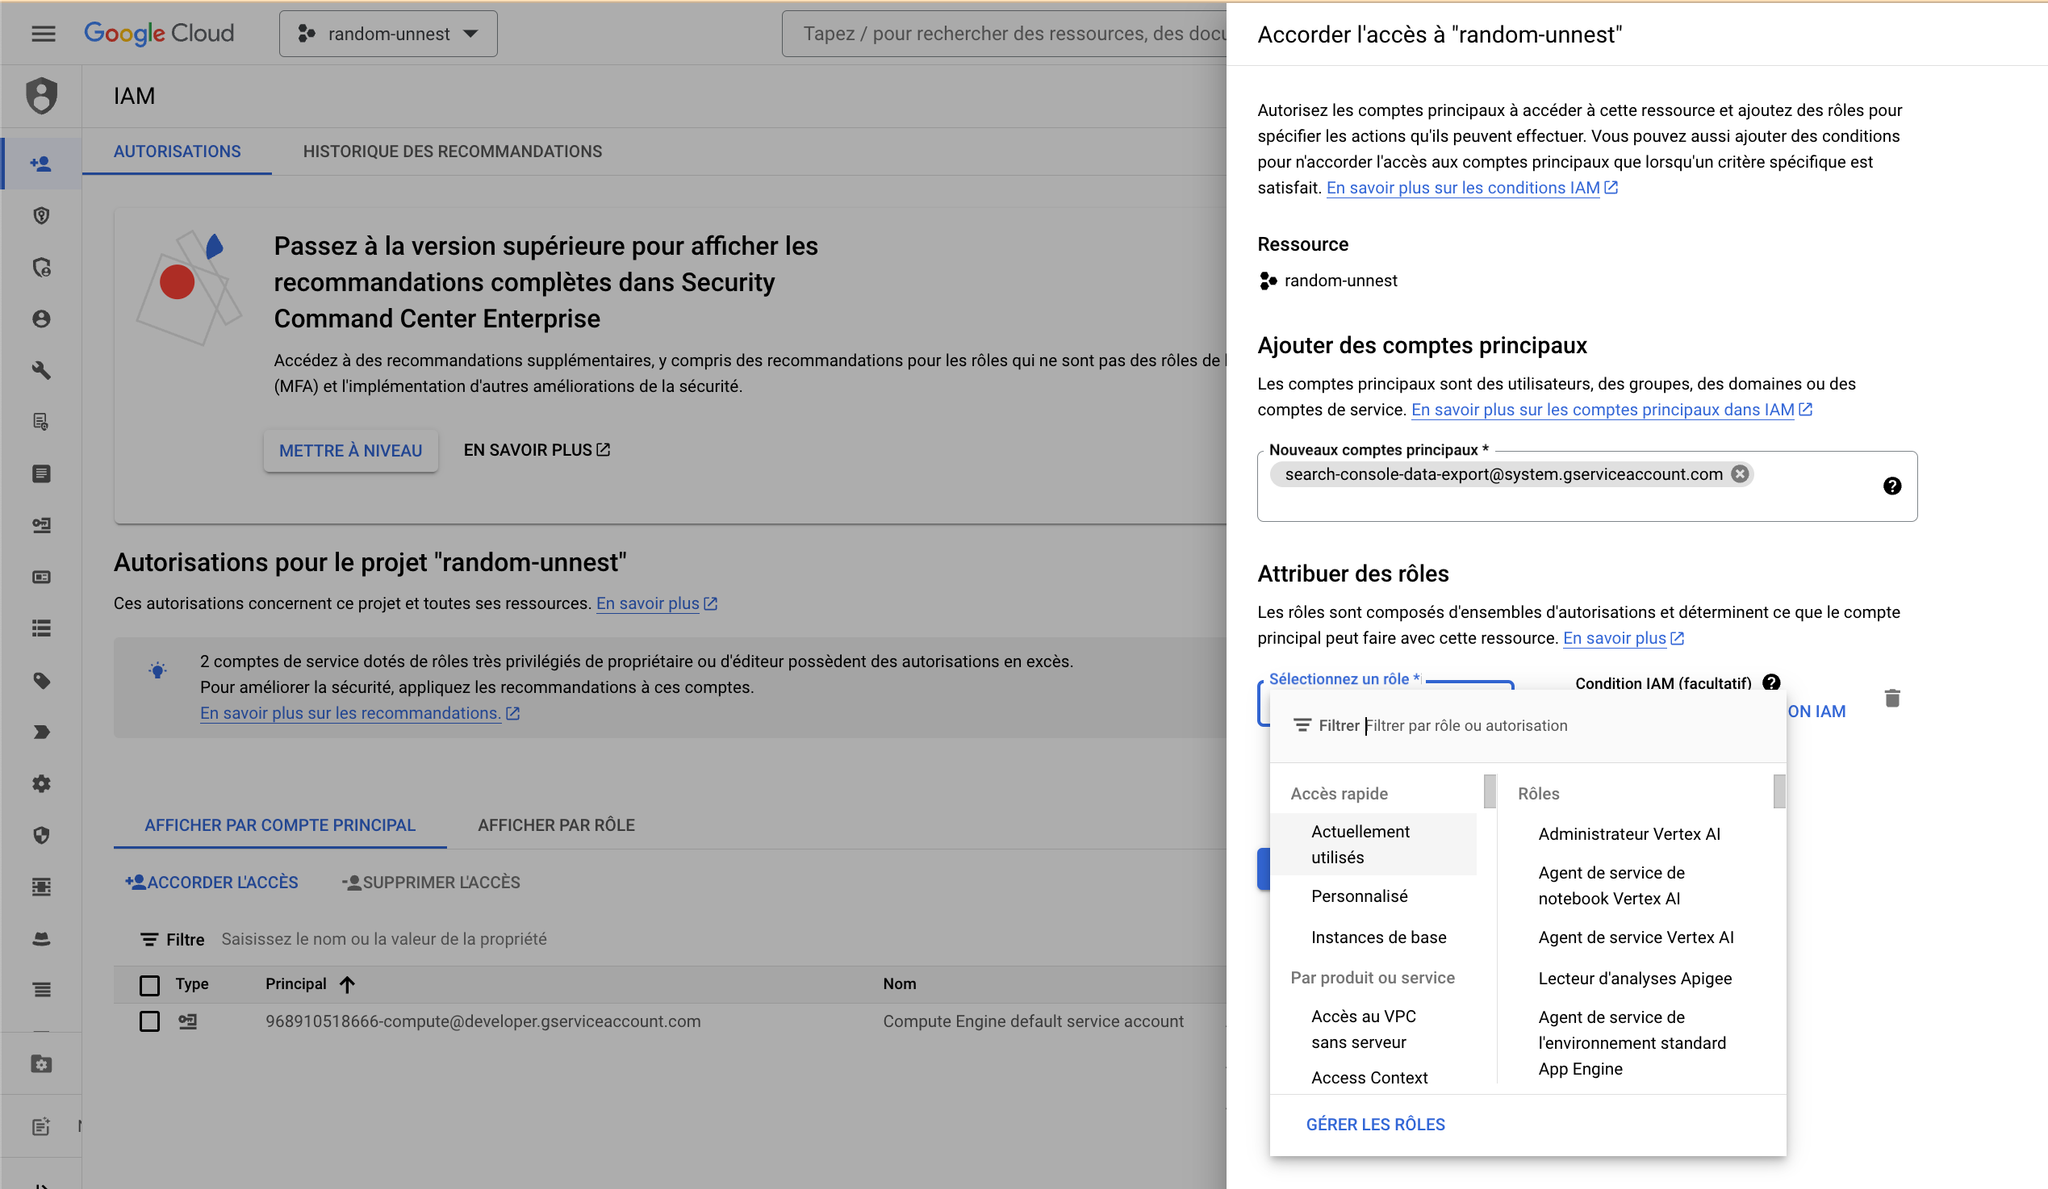Image resolution: width=2048 pixels, height=1189 pixels.
Task: Open the indented lines sidebar icon
Action: (x=41, y=990)
